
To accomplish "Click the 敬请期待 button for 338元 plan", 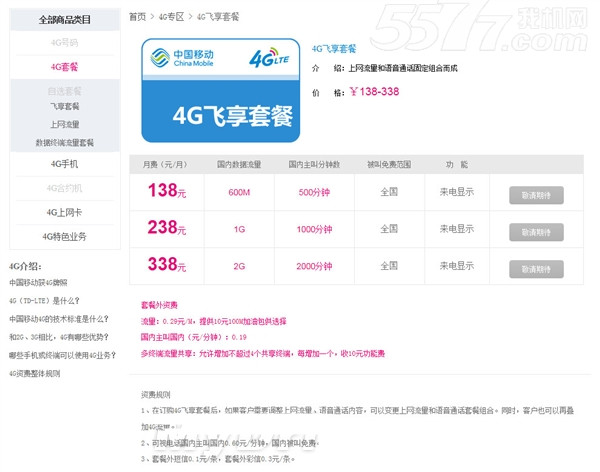I will [536, 269].
